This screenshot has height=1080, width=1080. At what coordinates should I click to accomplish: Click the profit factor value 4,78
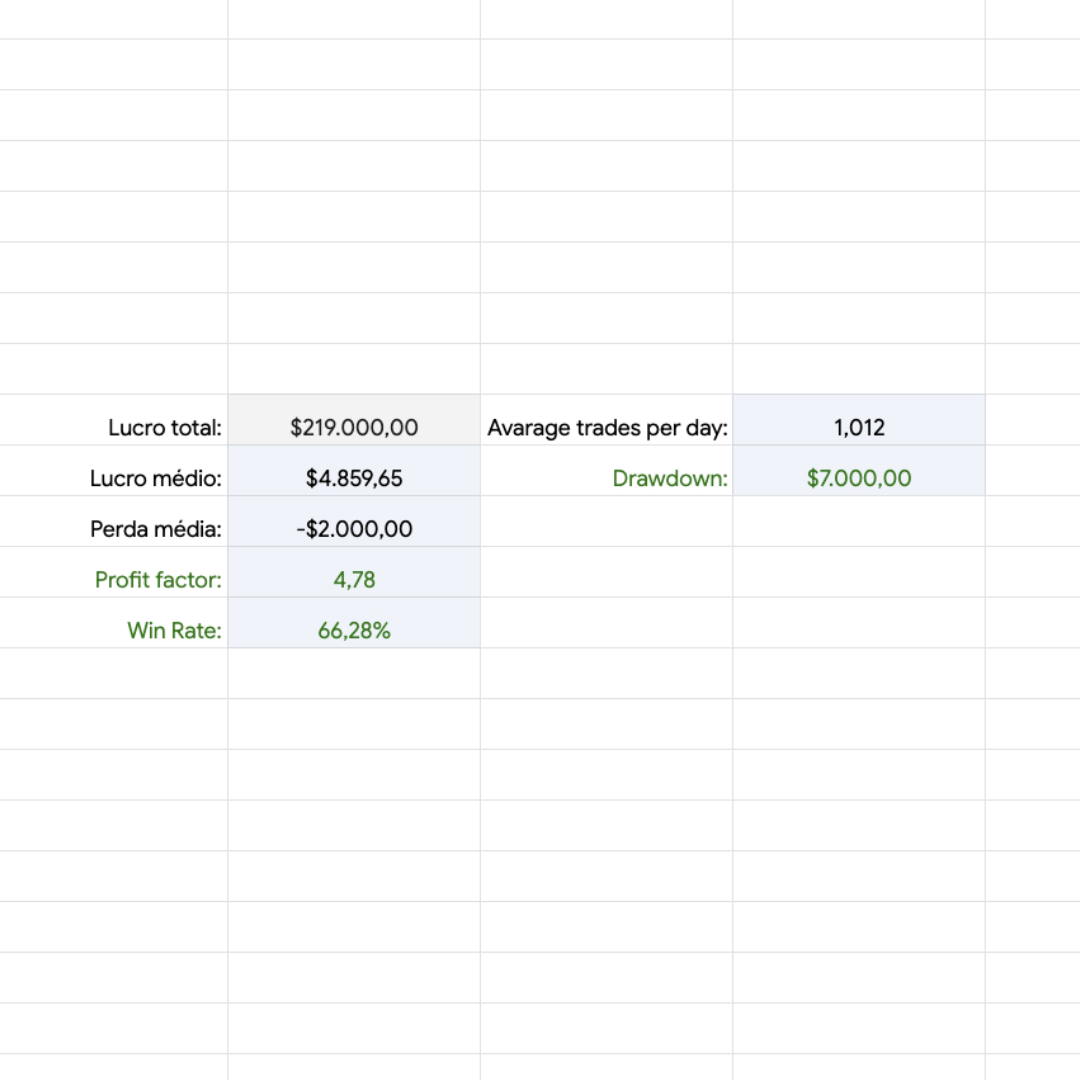click(x=354, y=580)
